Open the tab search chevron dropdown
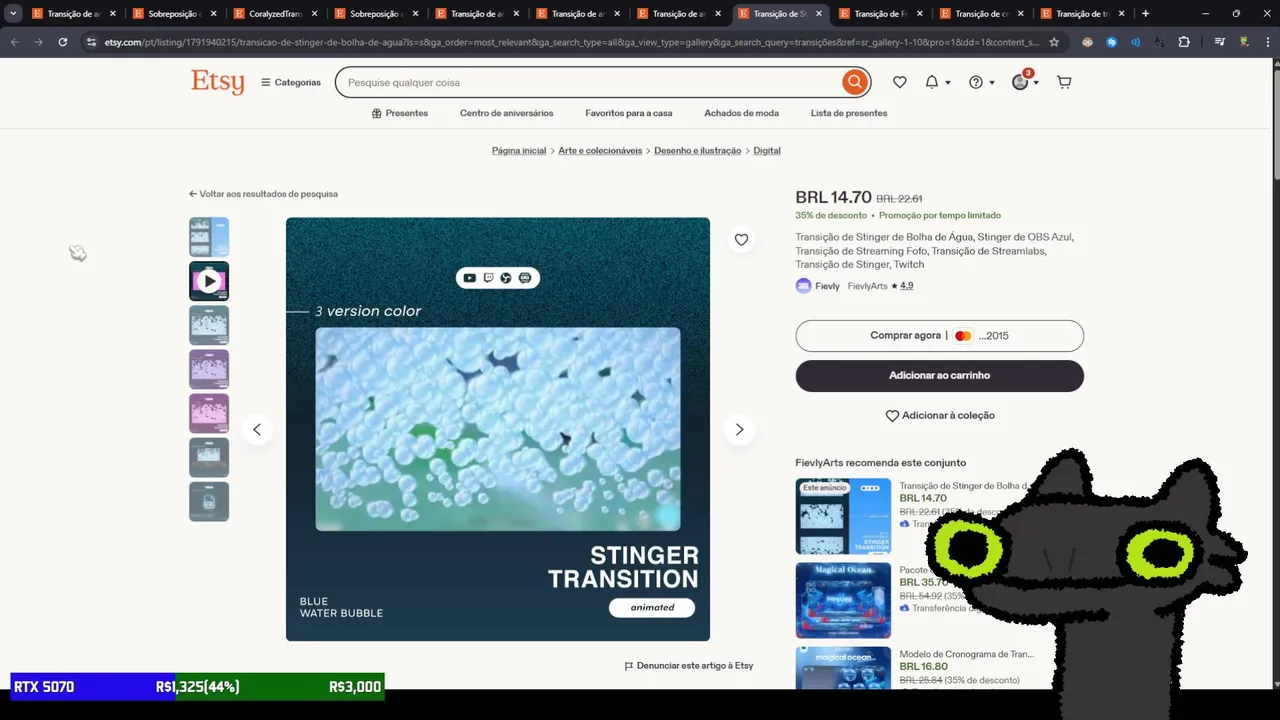This screenshot has height=720, width=1280. coord(13,14)
